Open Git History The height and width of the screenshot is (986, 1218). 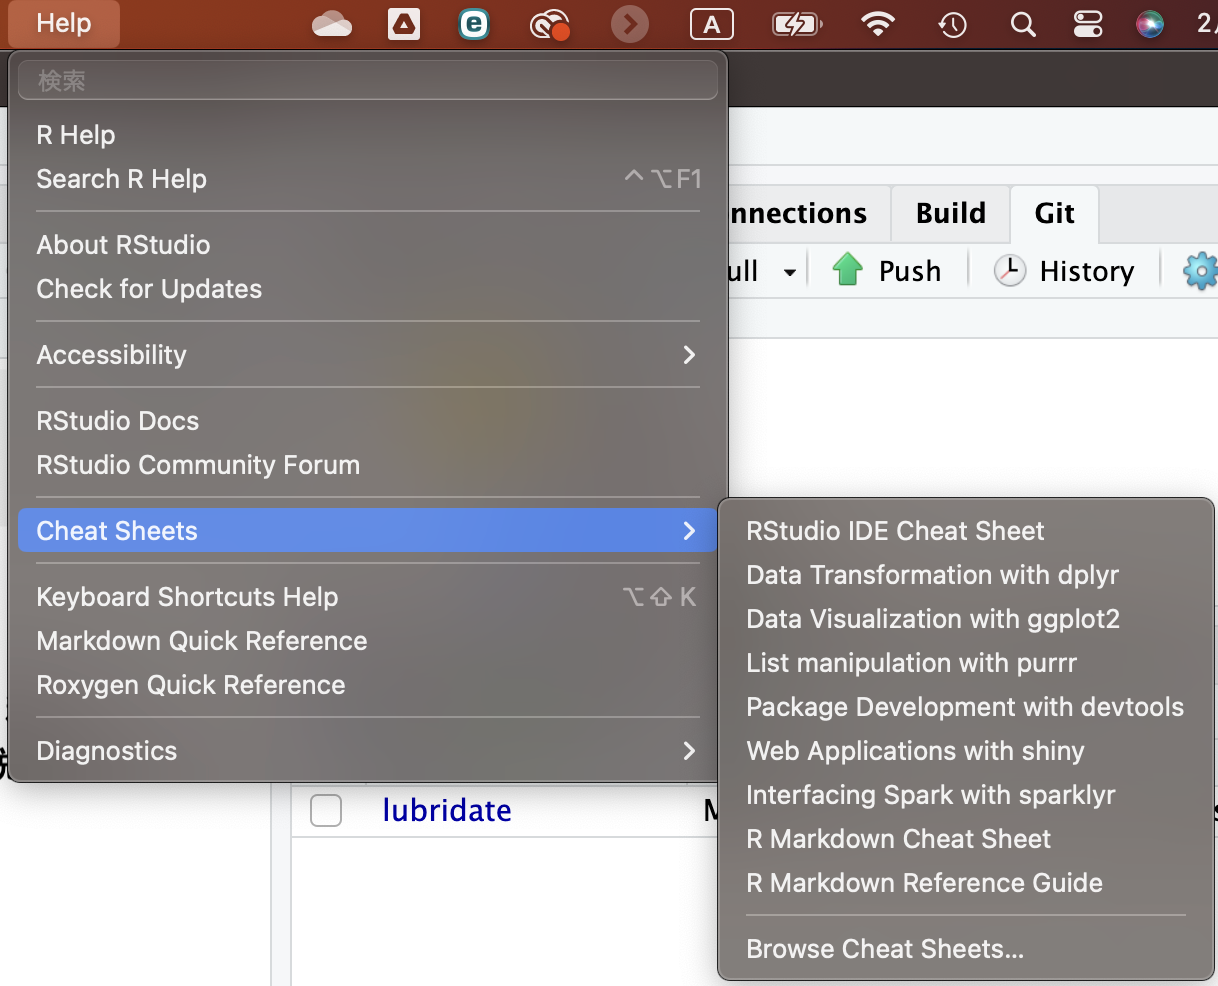[1064, 271]
